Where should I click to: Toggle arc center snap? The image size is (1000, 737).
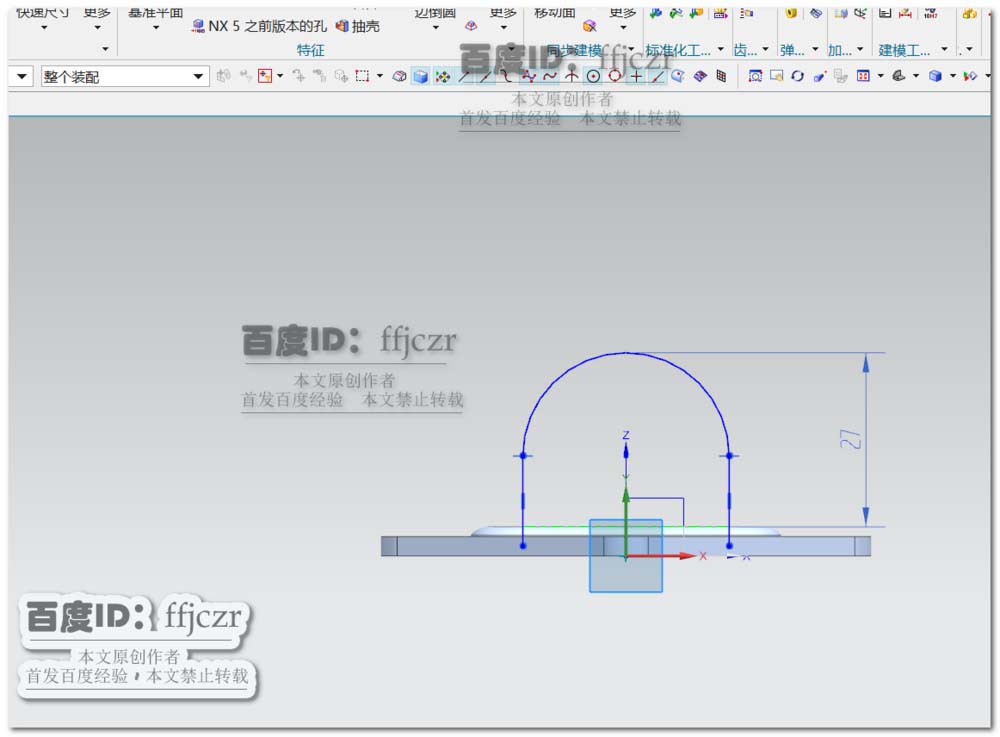click(593, 77)
